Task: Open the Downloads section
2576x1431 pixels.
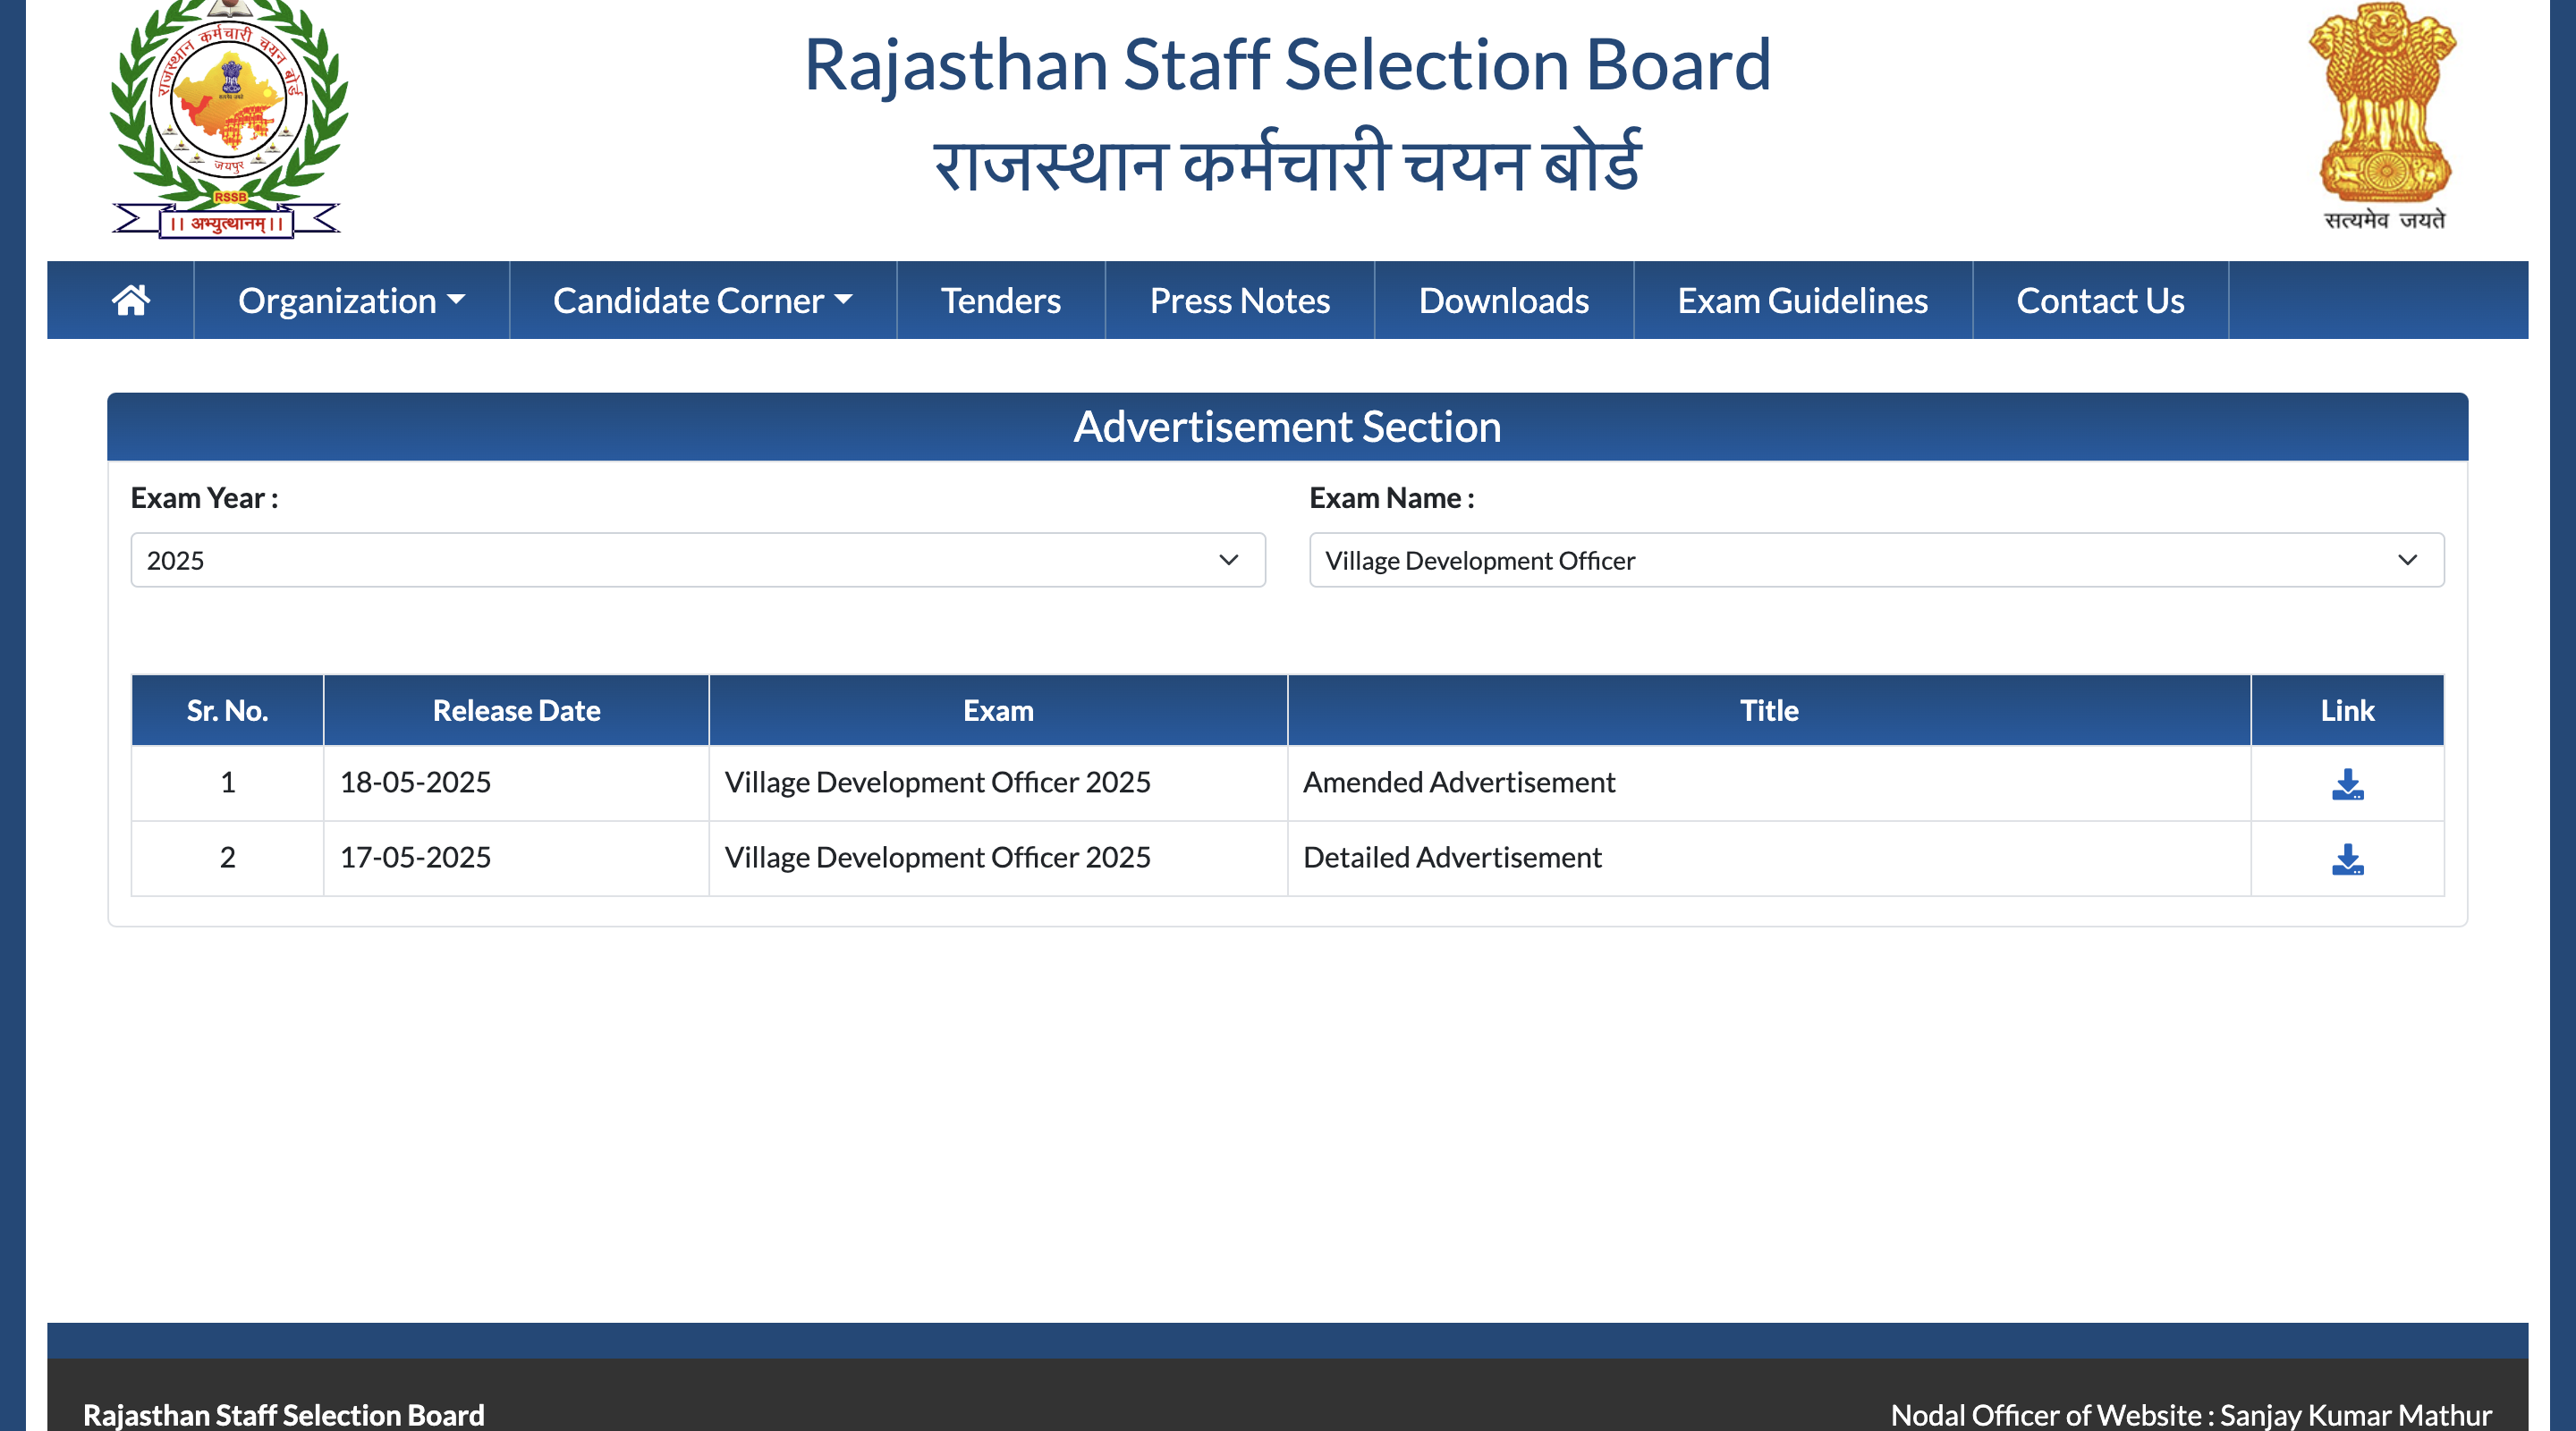Action: pyautogui.click(x=1503, y=300)
